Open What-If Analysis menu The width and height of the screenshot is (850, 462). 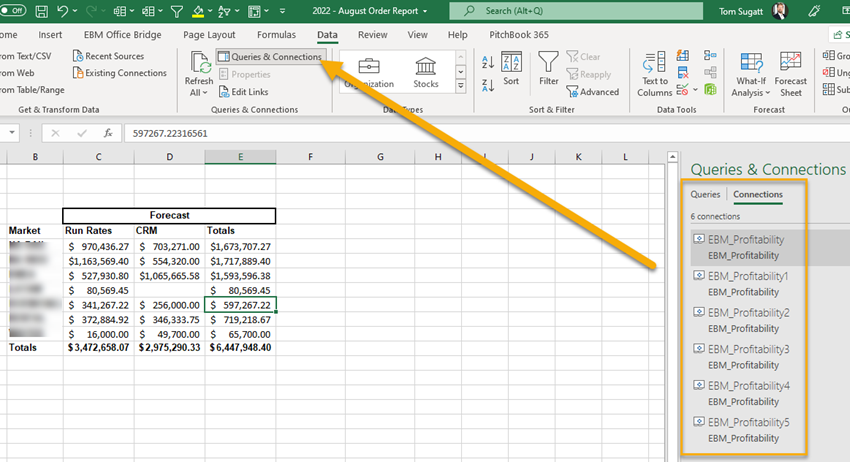click(751, 75)
